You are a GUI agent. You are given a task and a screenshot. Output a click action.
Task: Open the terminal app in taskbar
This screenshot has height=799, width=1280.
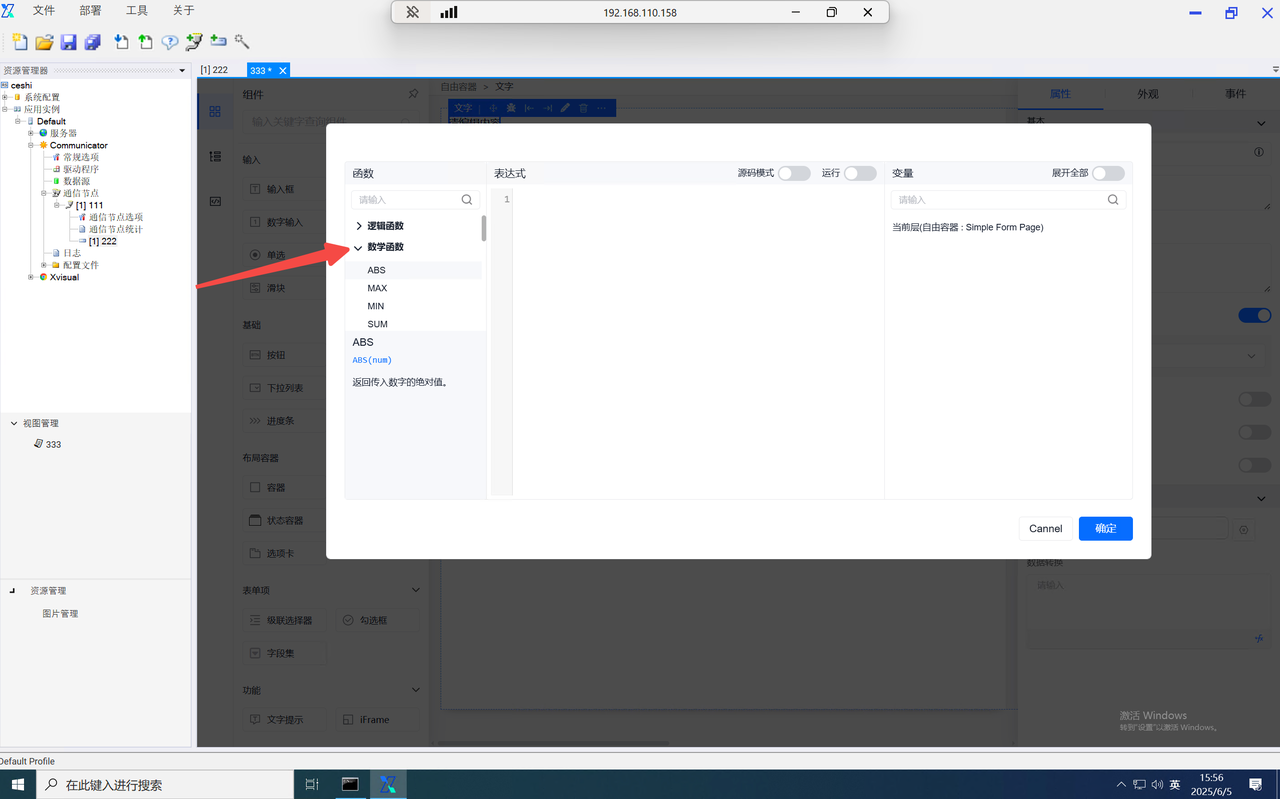coord(350,785)
